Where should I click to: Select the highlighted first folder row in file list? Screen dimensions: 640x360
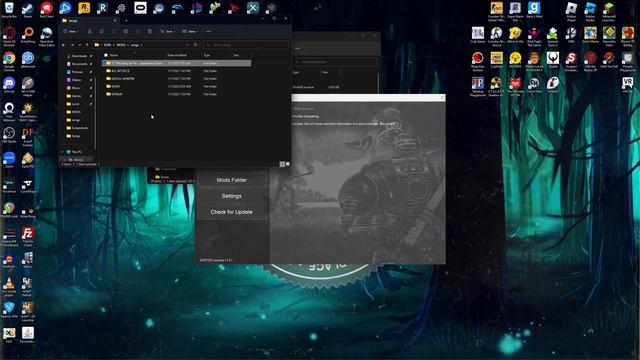tap(176, 63)
